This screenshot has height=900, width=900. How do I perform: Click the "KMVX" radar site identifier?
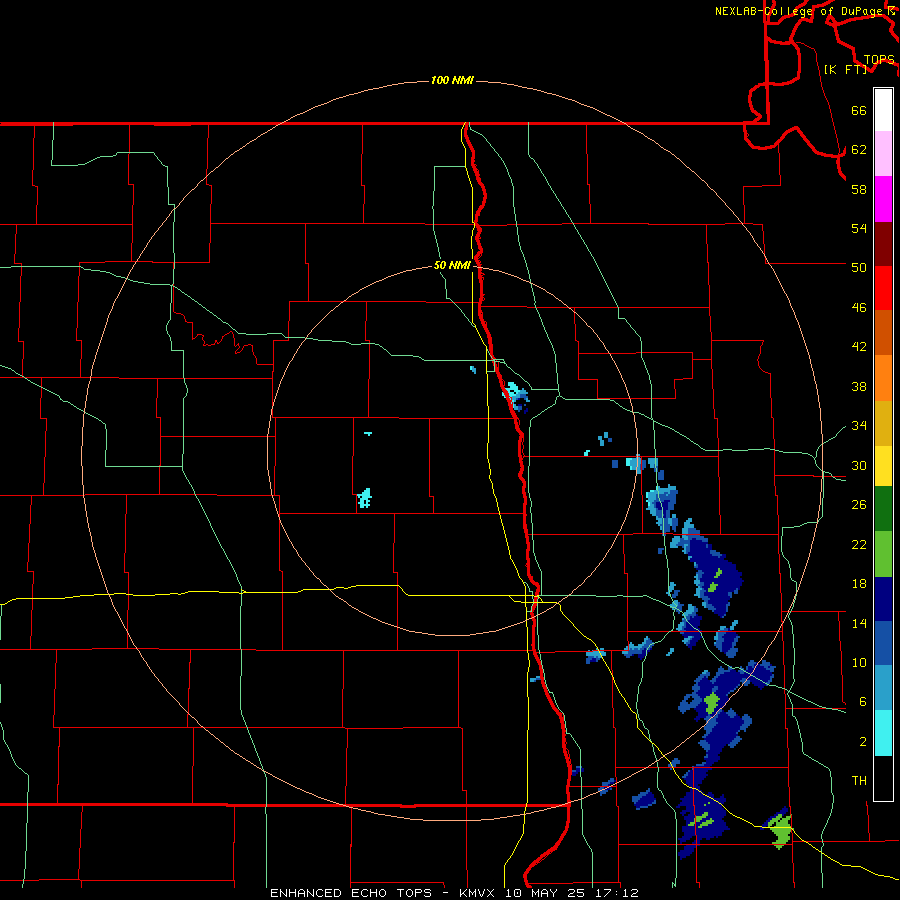pos(476,893)
